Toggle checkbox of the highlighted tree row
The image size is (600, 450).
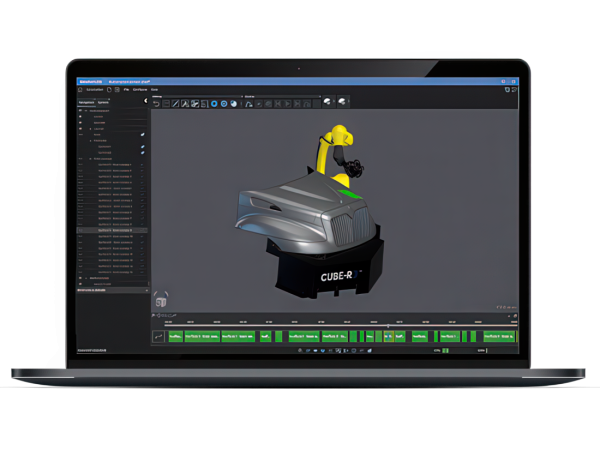143,230
